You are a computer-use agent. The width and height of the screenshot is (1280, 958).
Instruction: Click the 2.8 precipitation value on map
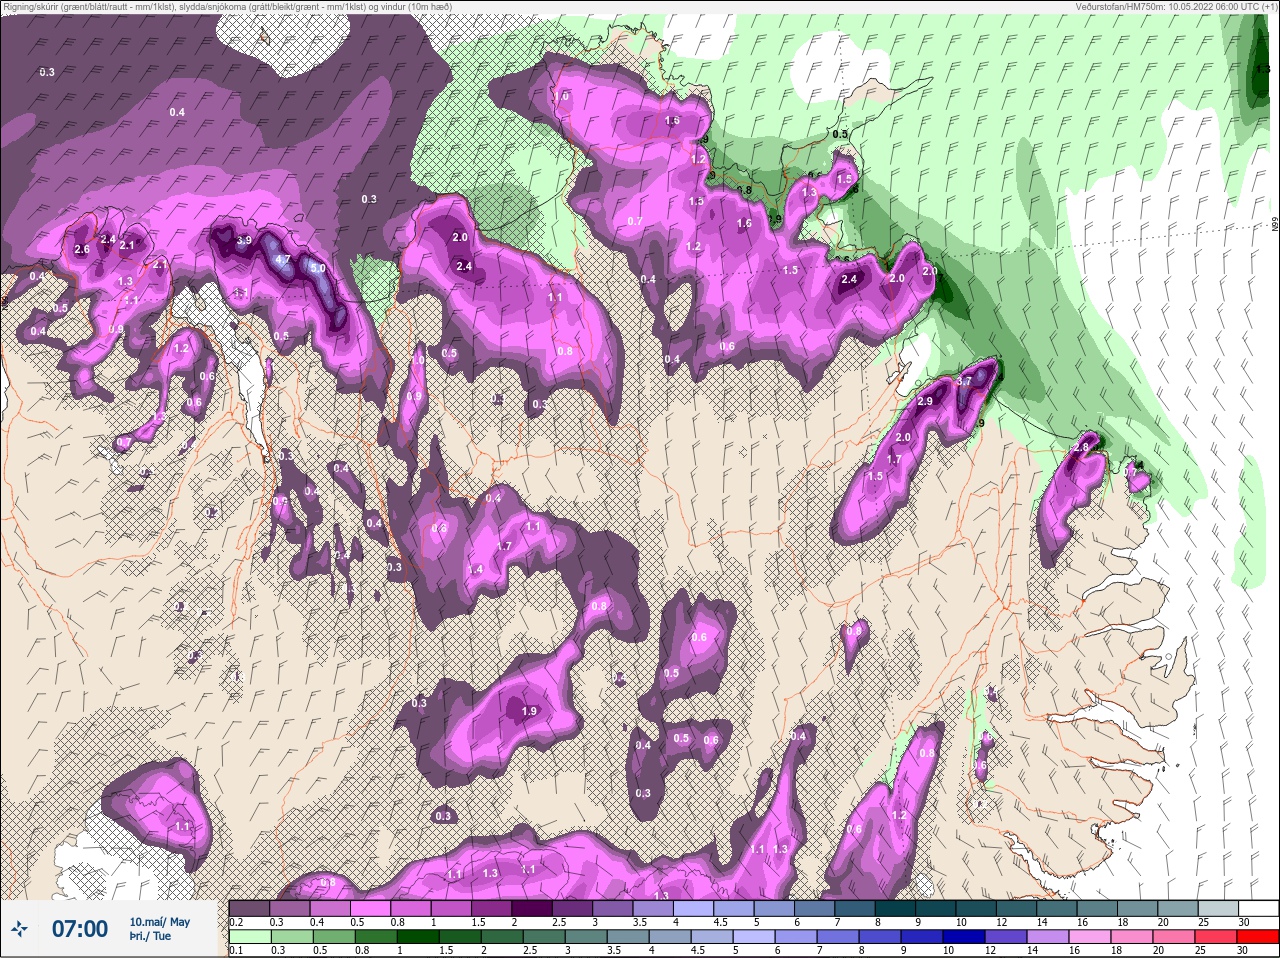point(1080,448)
